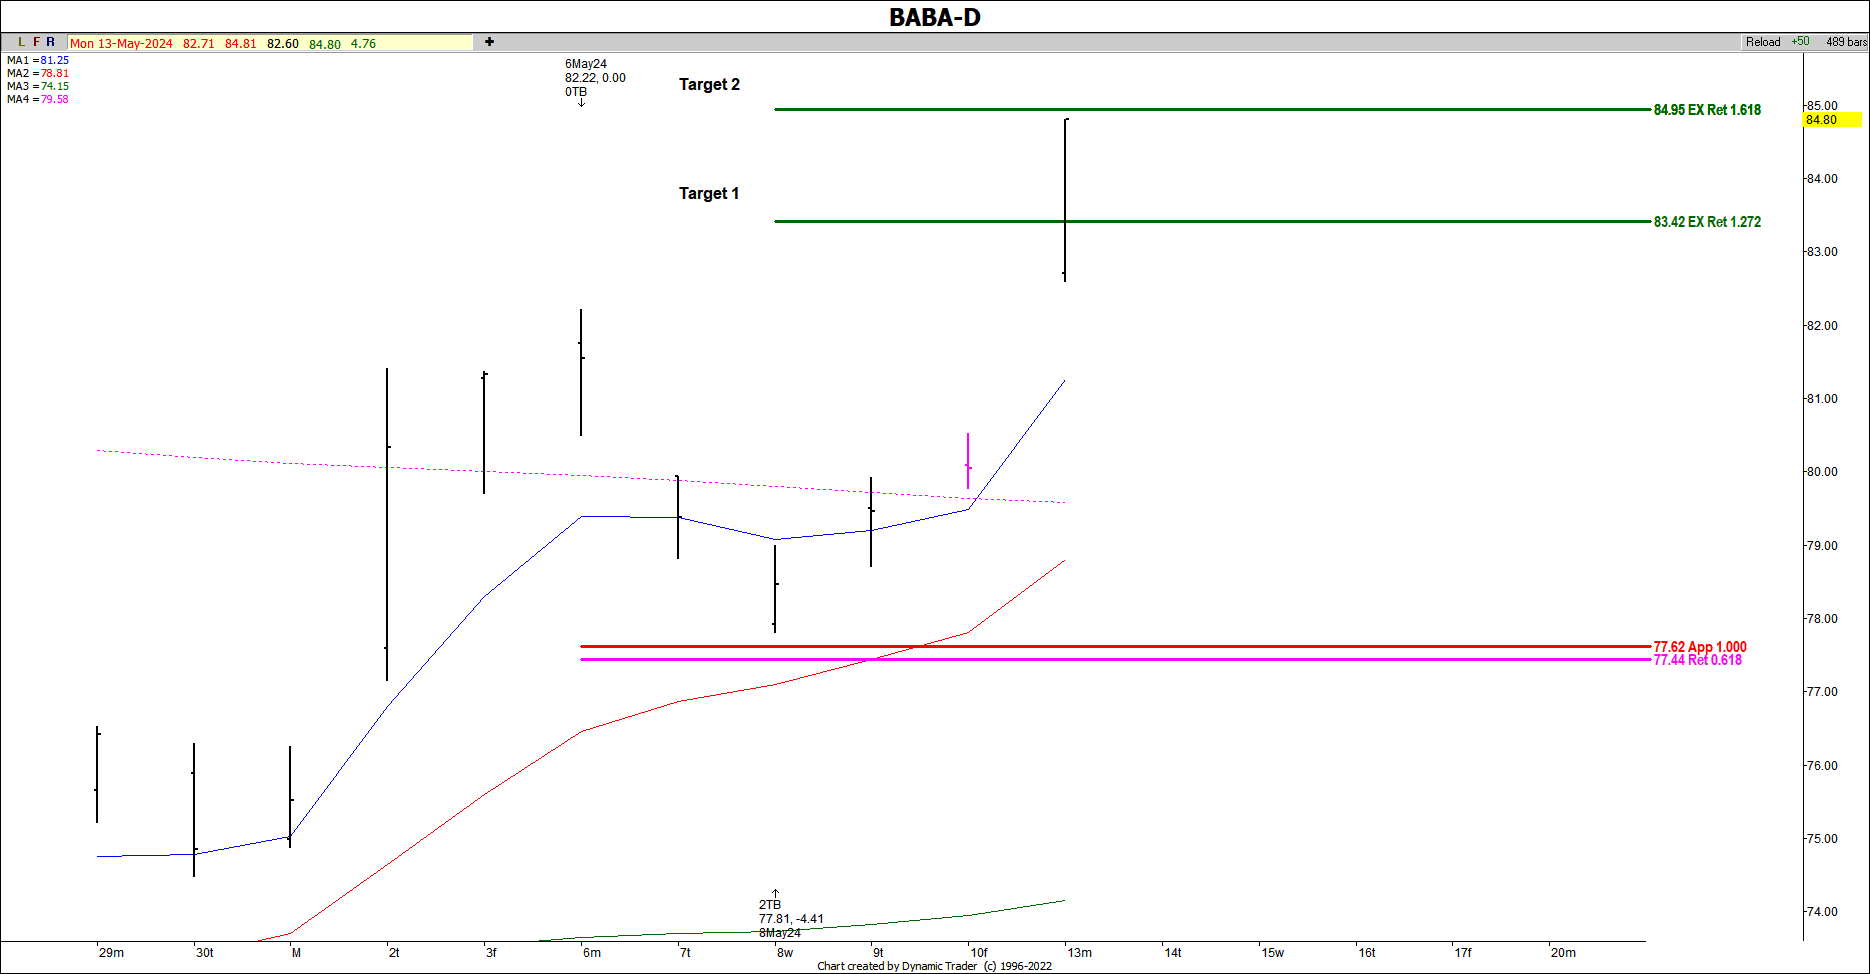Click the 489 bars indicator
1870x974 pixels.
[1846, 42]
